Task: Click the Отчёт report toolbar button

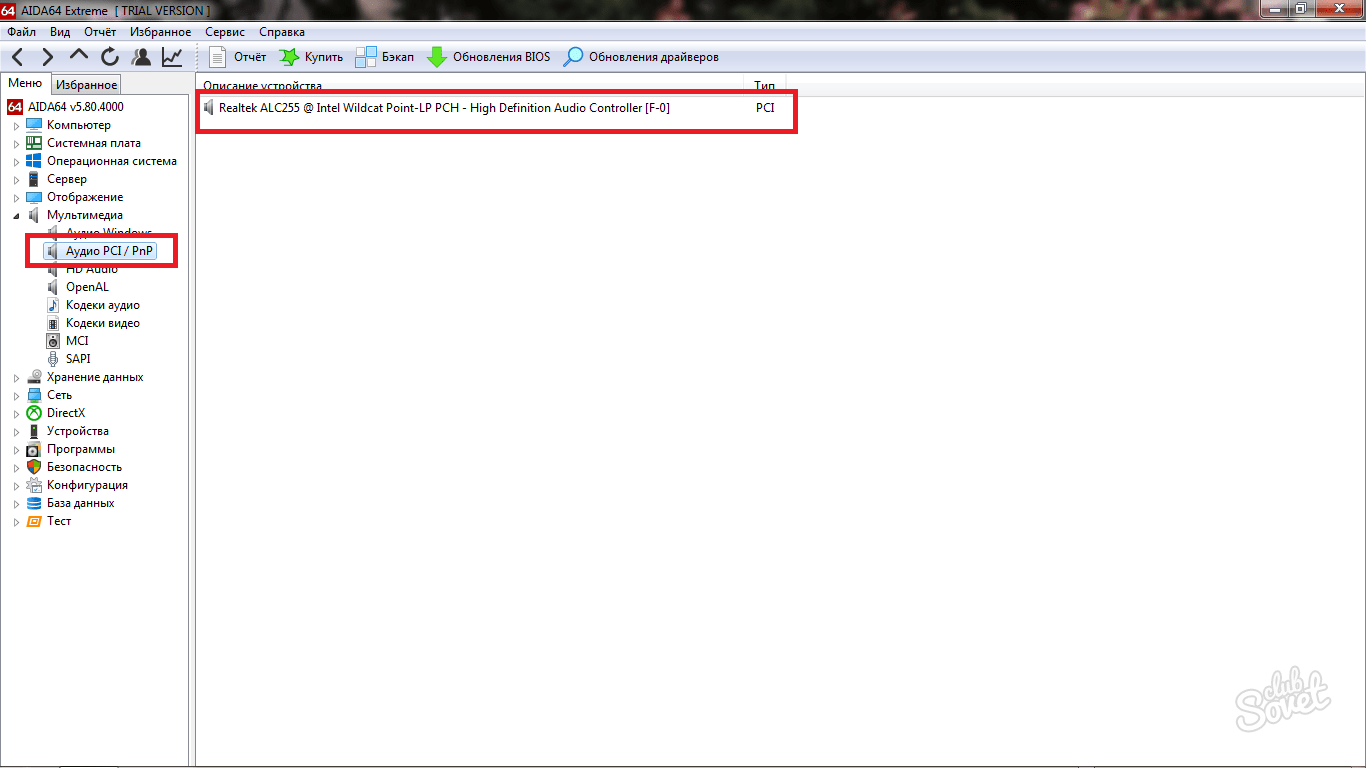Action: (238, 57)
